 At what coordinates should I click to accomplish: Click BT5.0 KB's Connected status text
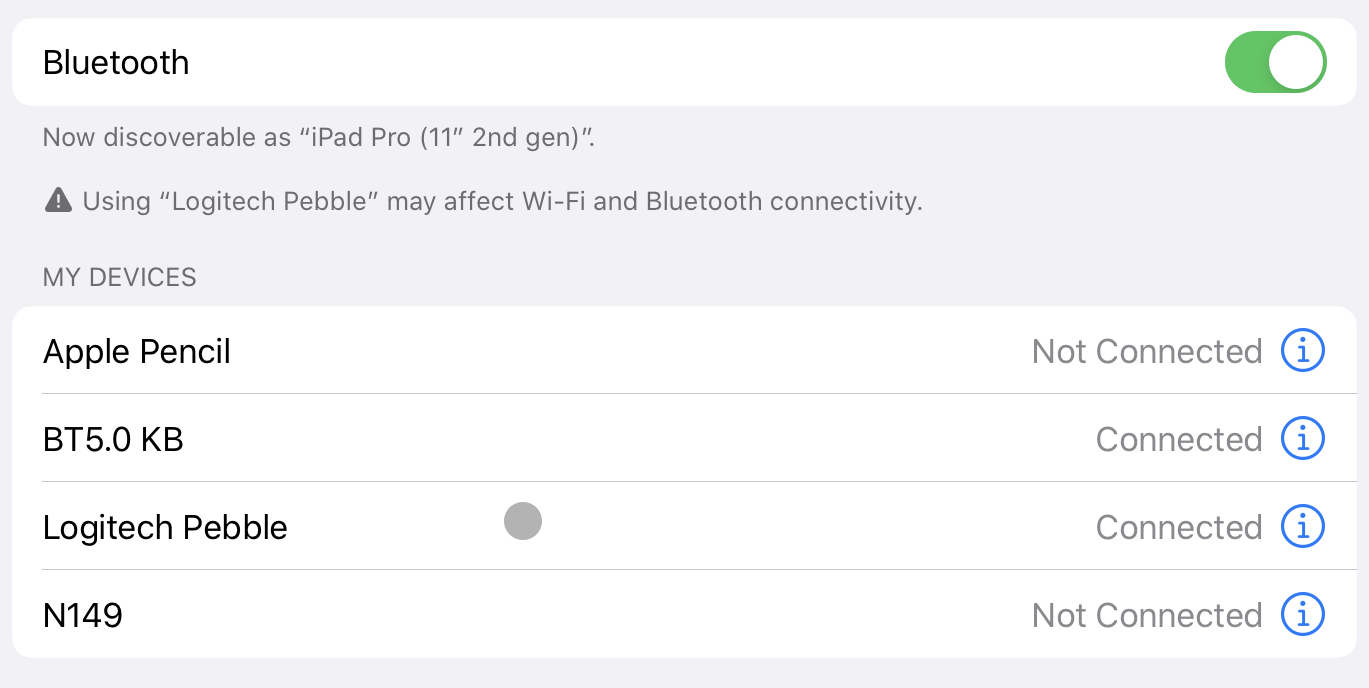1179,439
